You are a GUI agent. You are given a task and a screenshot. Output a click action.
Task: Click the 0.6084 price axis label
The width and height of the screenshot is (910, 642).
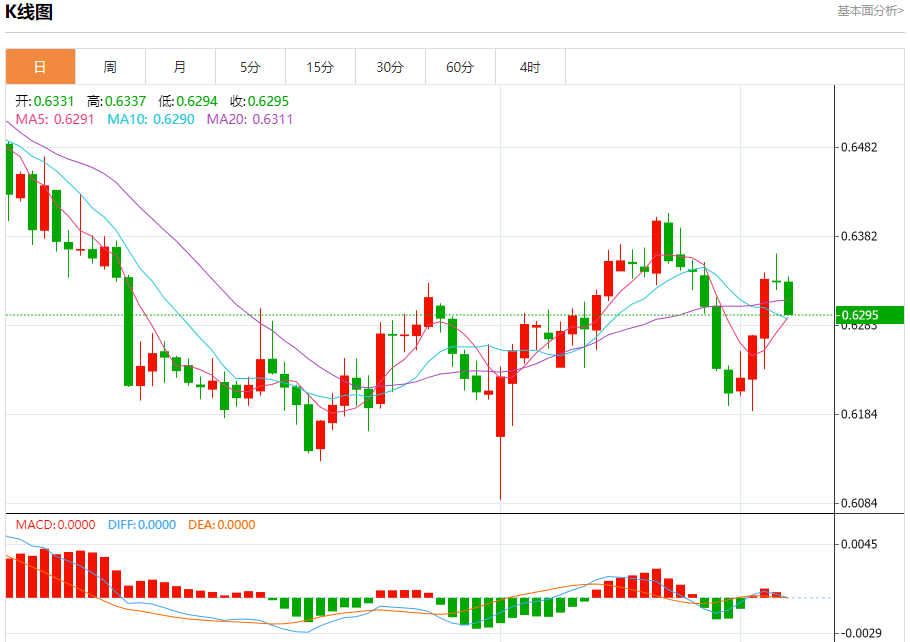coord(859,503)
